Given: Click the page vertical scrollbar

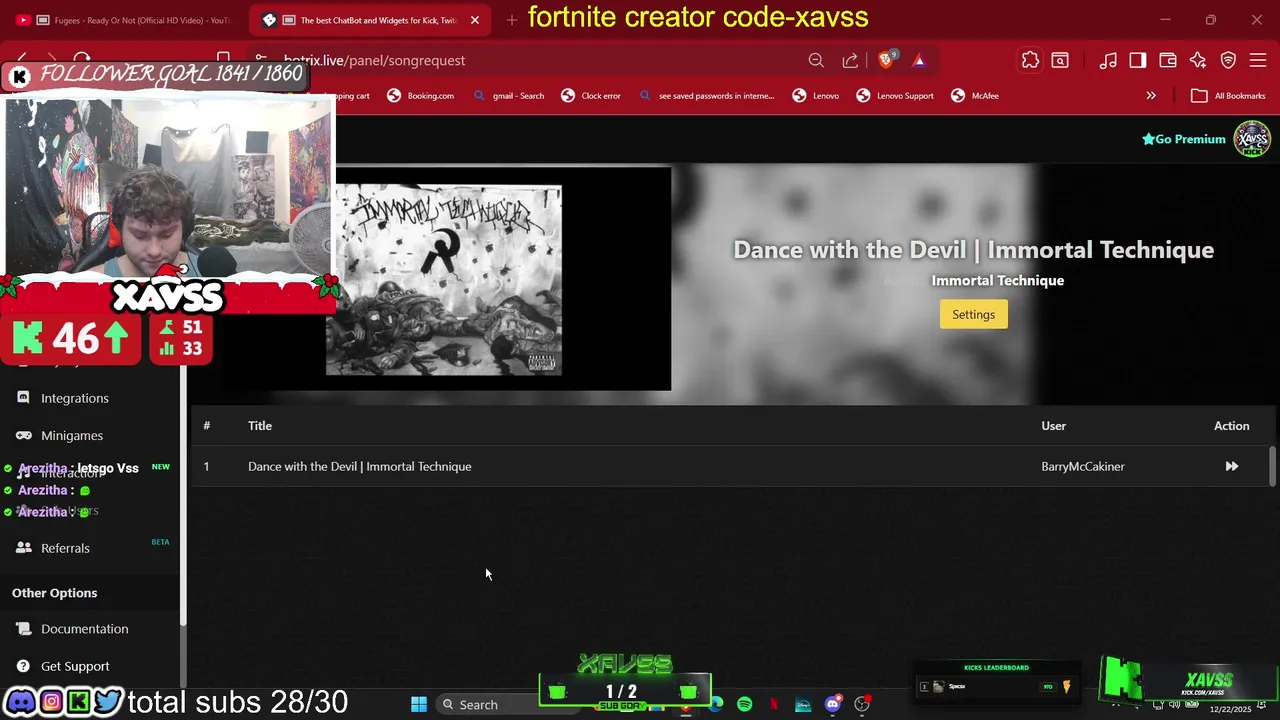Looking at the screenshot, I should 1272,467.
